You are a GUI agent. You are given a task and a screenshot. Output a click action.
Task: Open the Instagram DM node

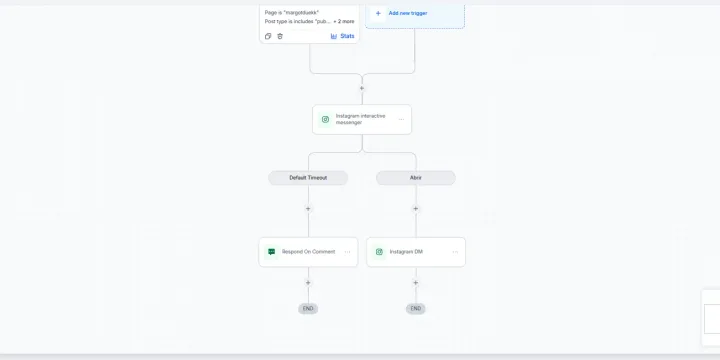tap(416, 252)
